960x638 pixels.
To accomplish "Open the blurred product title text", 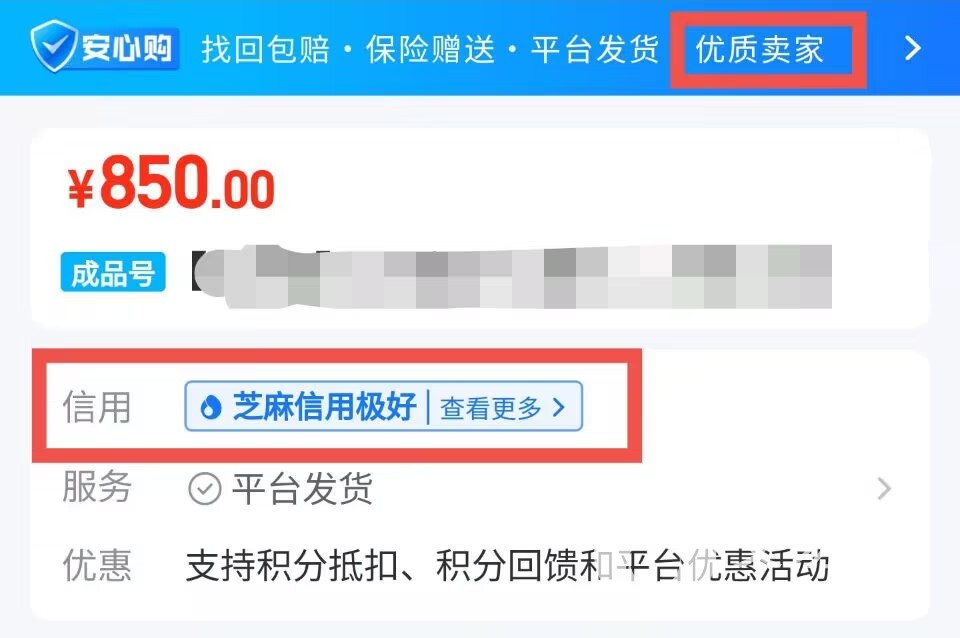I will click(512, 276).
